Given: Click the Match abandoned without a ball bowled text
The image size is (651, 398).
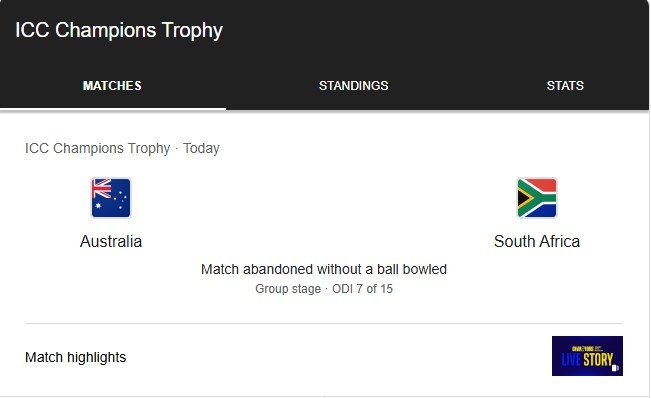Looking at the screenshot, I should click(324, 269).
